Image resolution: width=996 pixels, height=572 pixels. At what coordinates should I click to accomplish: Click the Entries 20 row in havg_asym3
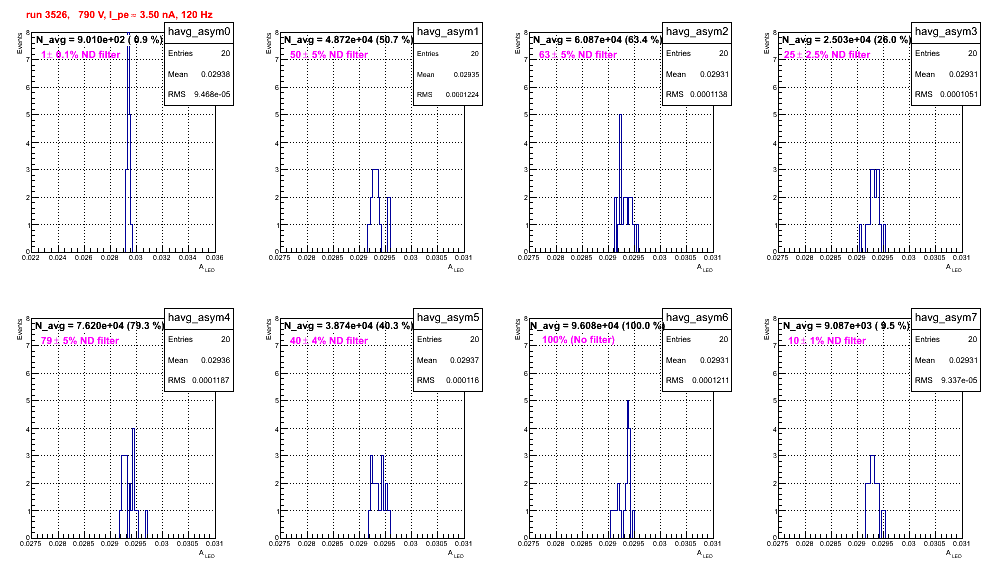point(946,53)
